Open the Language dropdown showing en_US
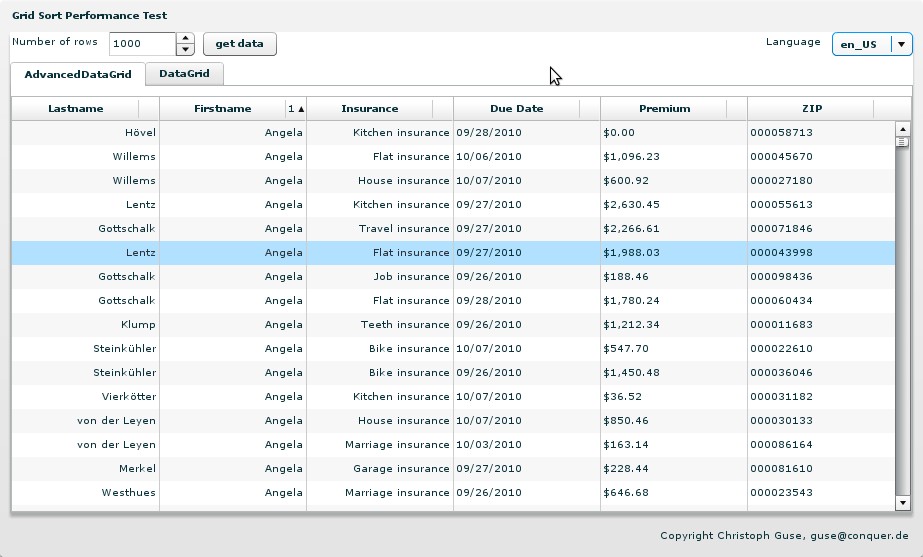Screen dimensions: 923x557 coord(871,44)
